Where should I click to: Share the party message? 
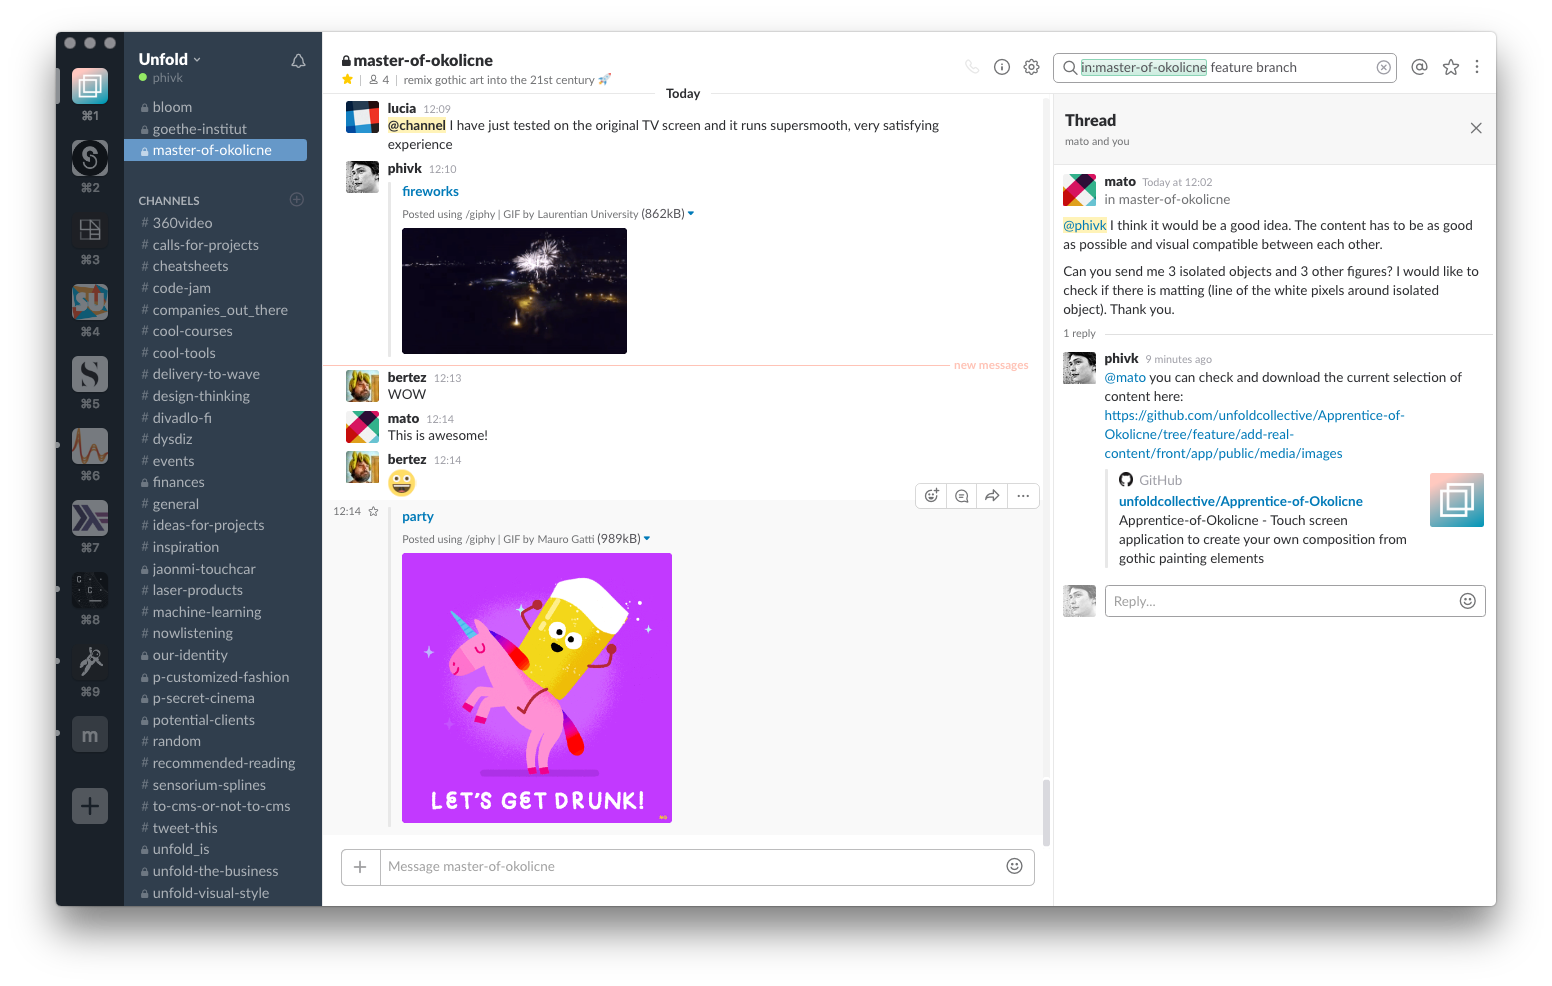[x=992, y=496]
